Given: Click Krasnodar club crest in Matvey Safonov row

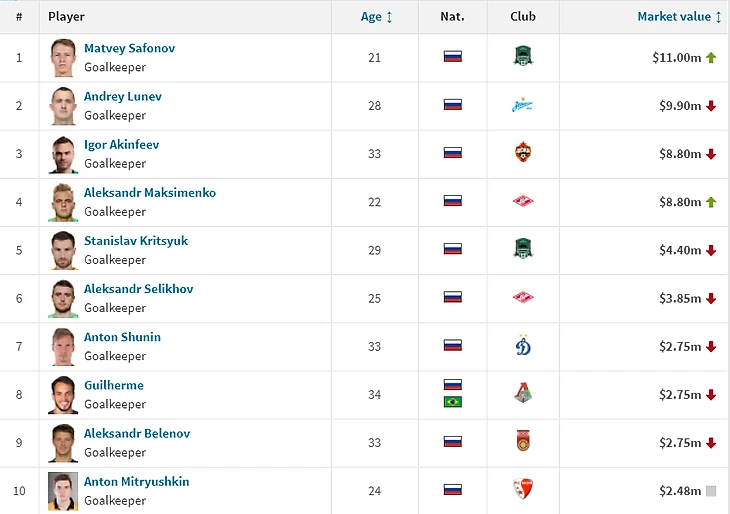Looking at the screenshot, I should click(x=523, y=57).
